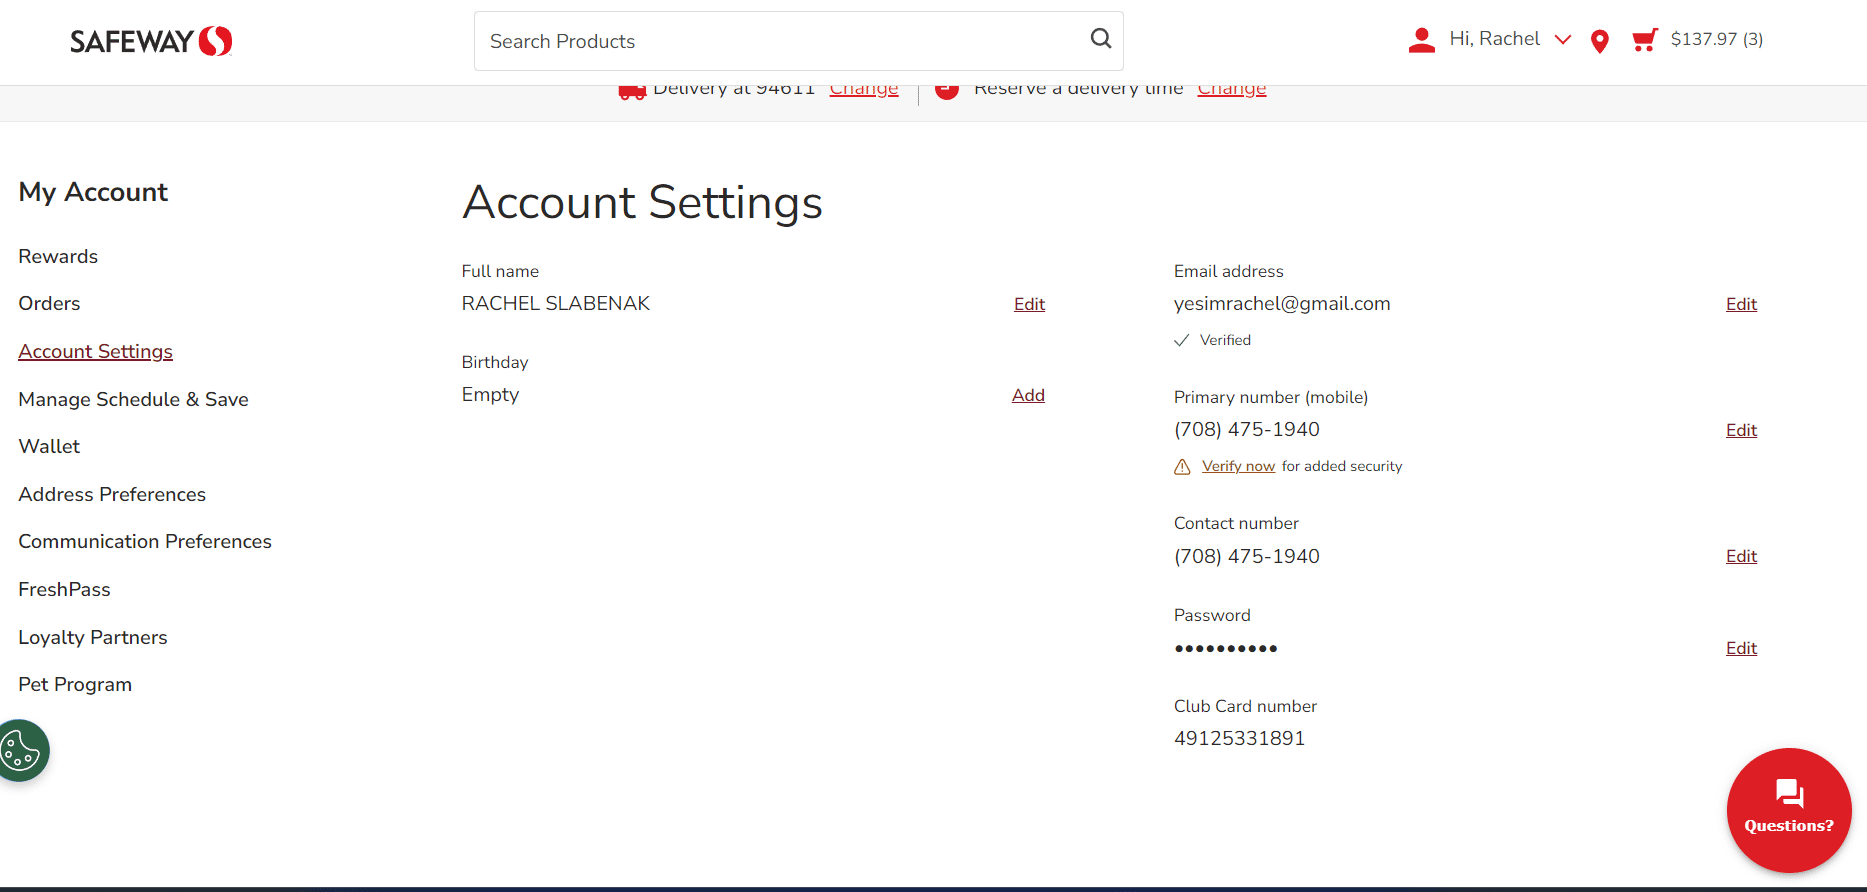Open the user profile icon
Viewport: 1867px width, 892px height.
coord(1421,40)
